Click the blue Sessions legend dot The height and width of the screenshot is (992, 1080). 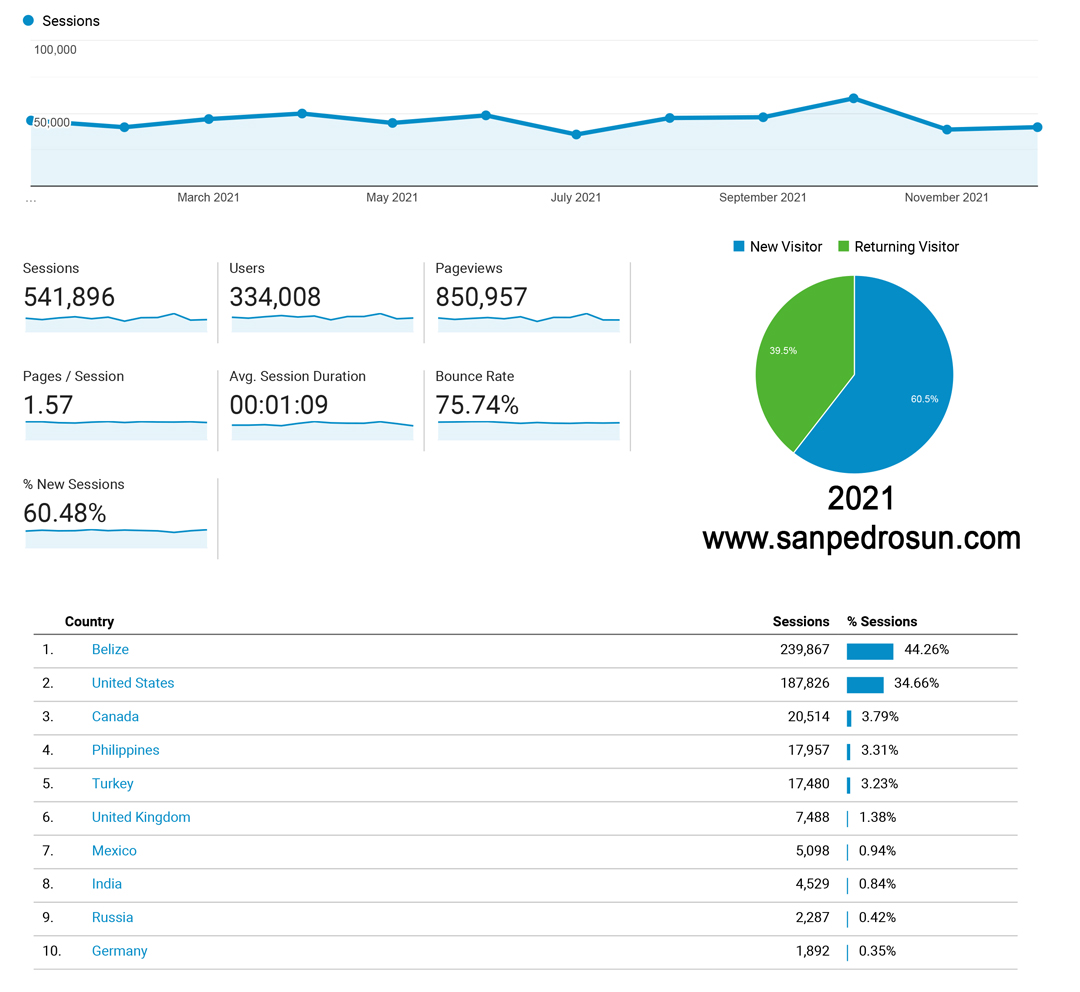28,21
